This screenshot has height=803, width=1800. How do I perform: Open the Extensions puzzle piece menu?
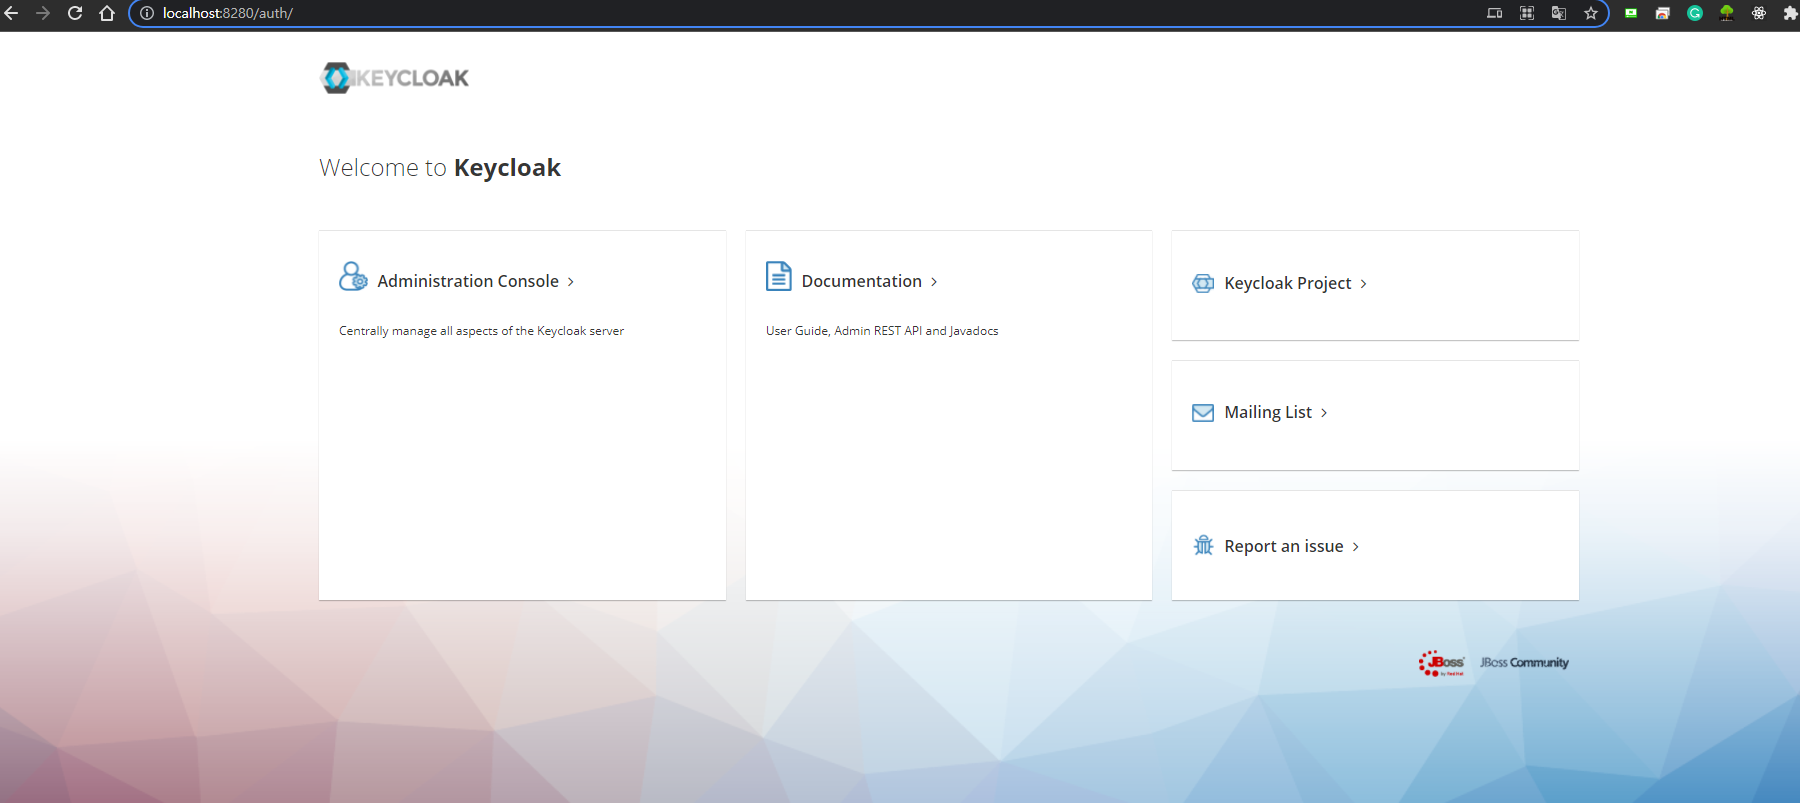[1790, 13]
